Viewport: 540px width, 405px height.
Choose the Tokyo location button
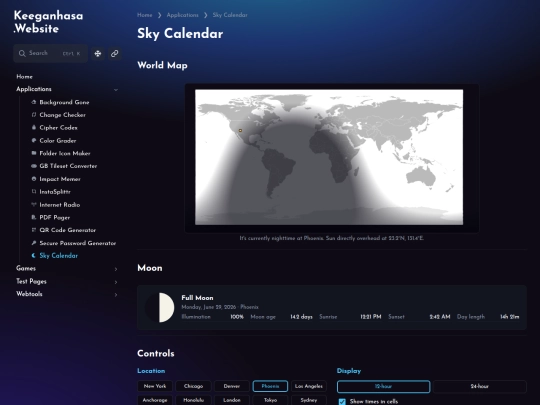270,400
